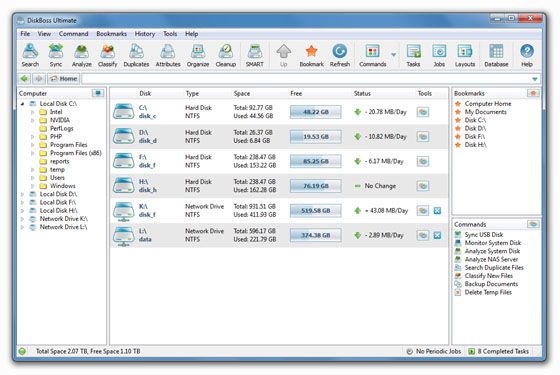Image resolution: width=560 pixels, height=375 pixels.
Task: Disconnect network drive K:\ with the X icon
Action: point(437,211)
